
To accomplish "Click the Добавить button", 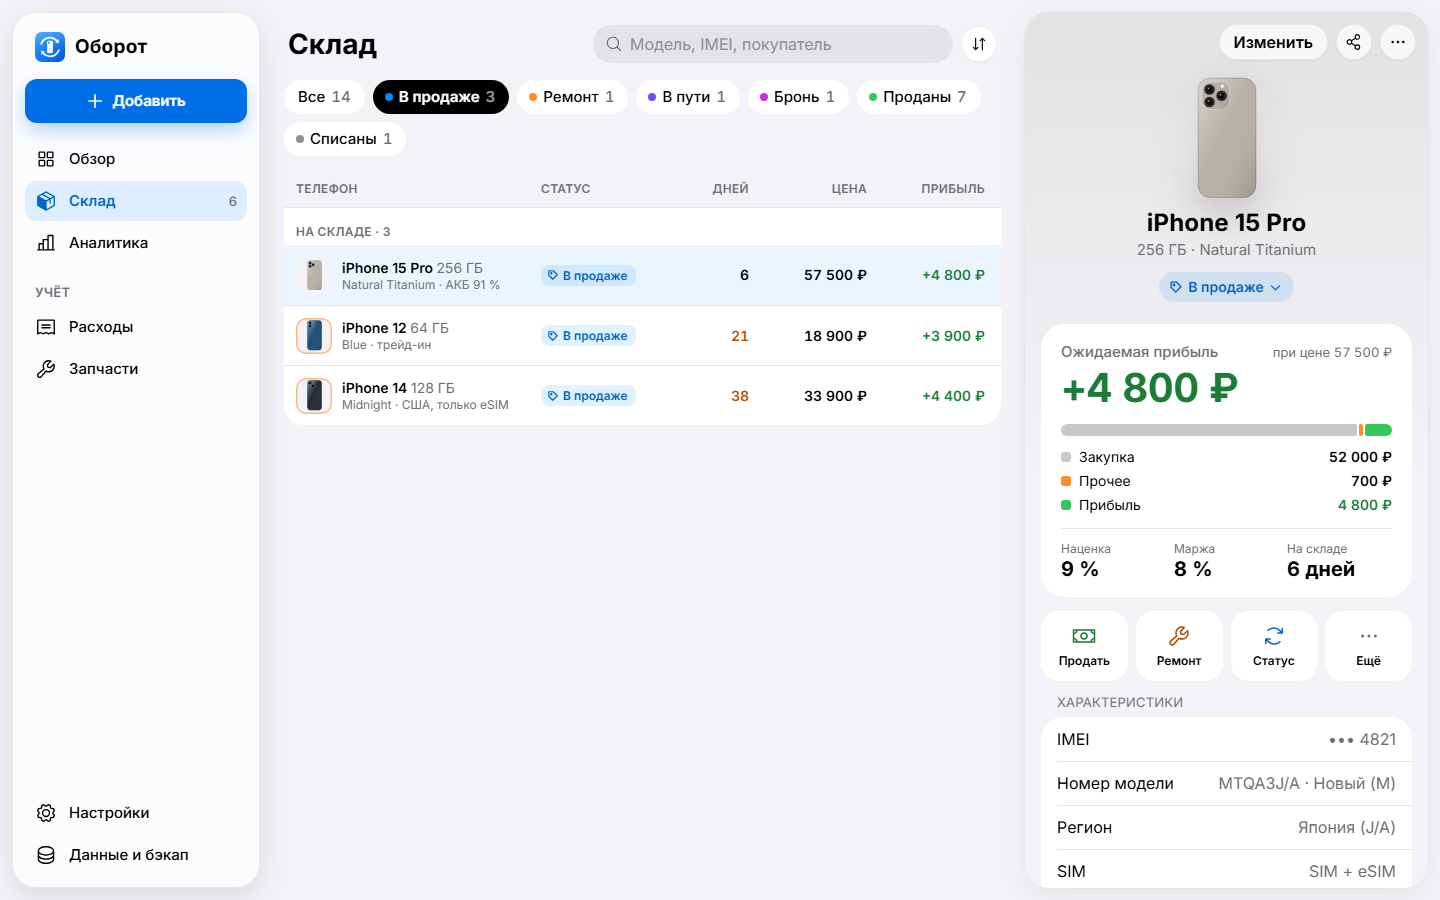I will 136,101.
